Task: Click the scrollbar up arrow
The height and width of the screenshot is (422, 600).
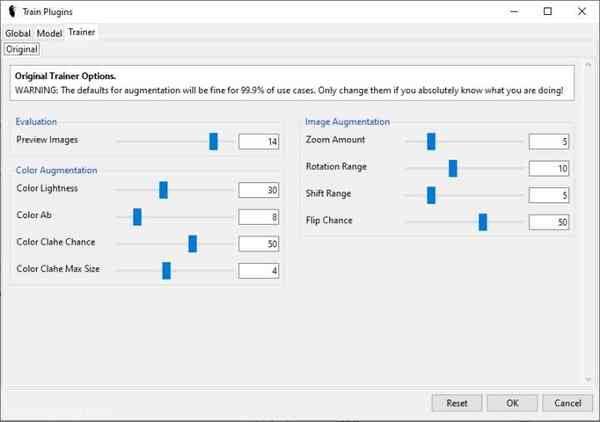Action: [x=588, y=65]
